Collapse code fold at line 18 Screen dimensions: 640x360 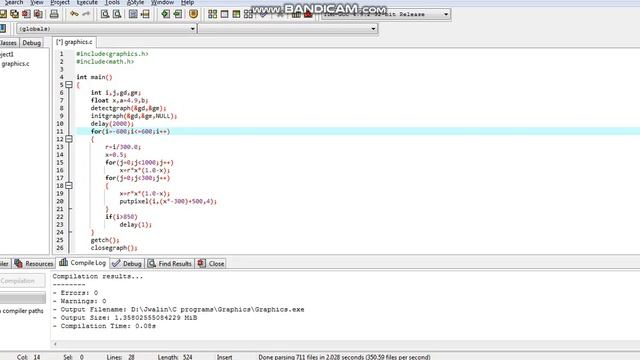(69, 186)
